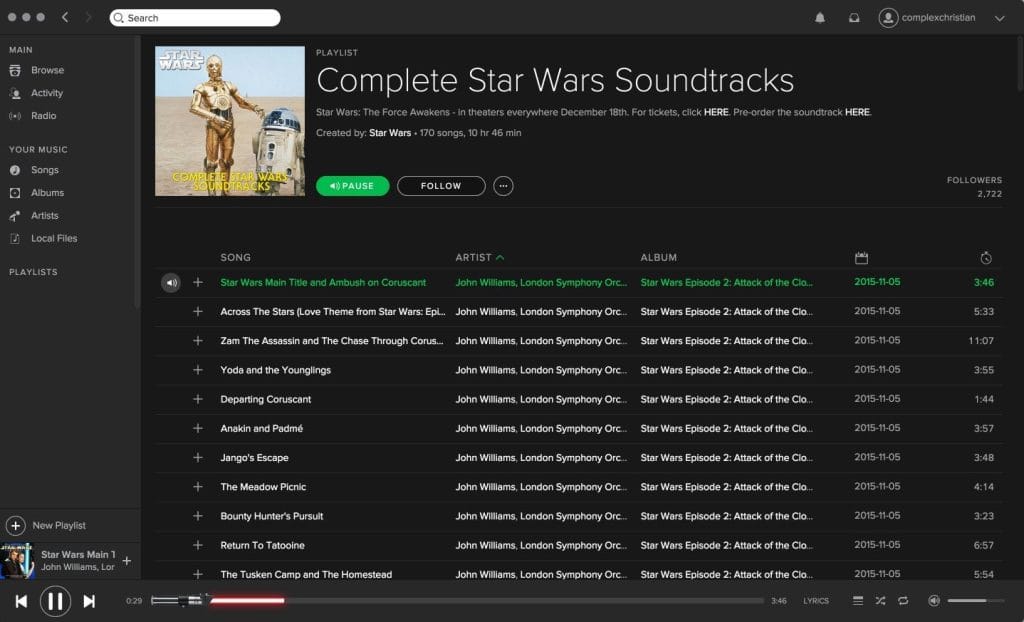The image size is (1024, 622).
Task: Click the first HERE tickets link
Action: click(716, 112)
